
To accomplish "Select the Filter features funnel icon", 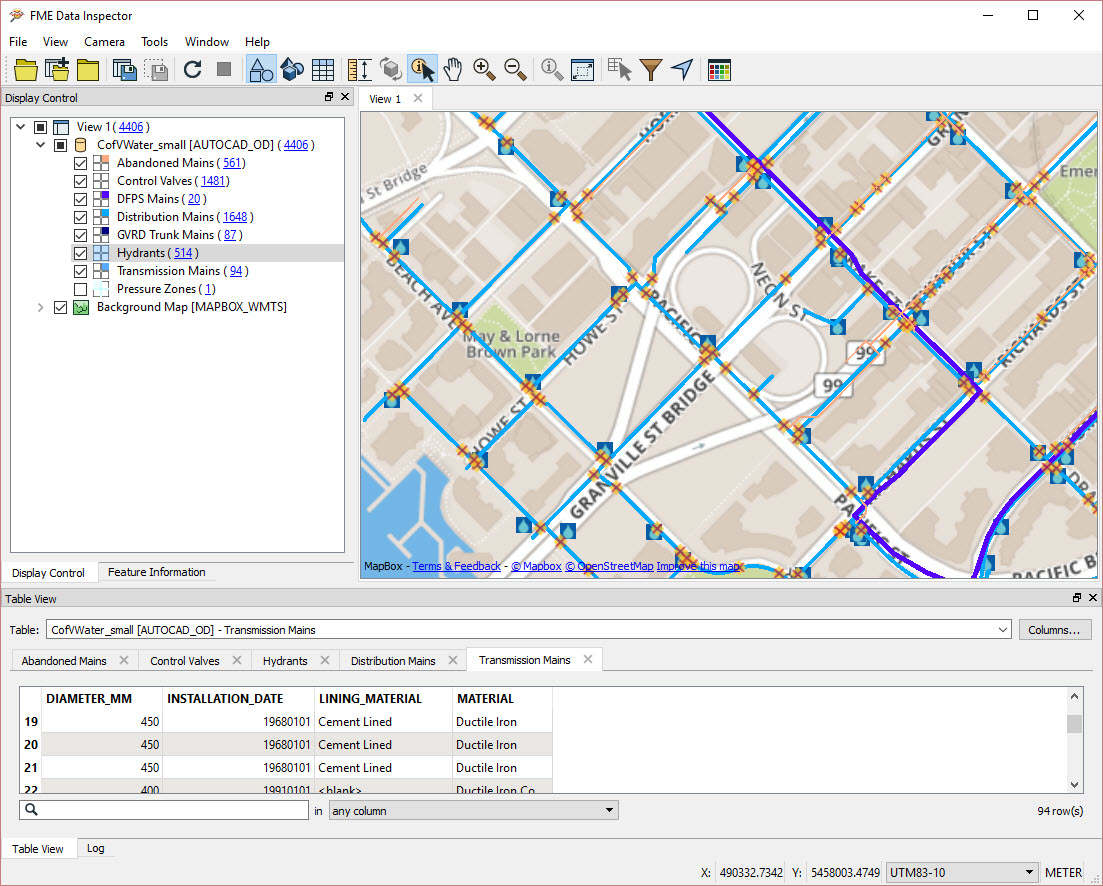I will click(x=650, y=69).
